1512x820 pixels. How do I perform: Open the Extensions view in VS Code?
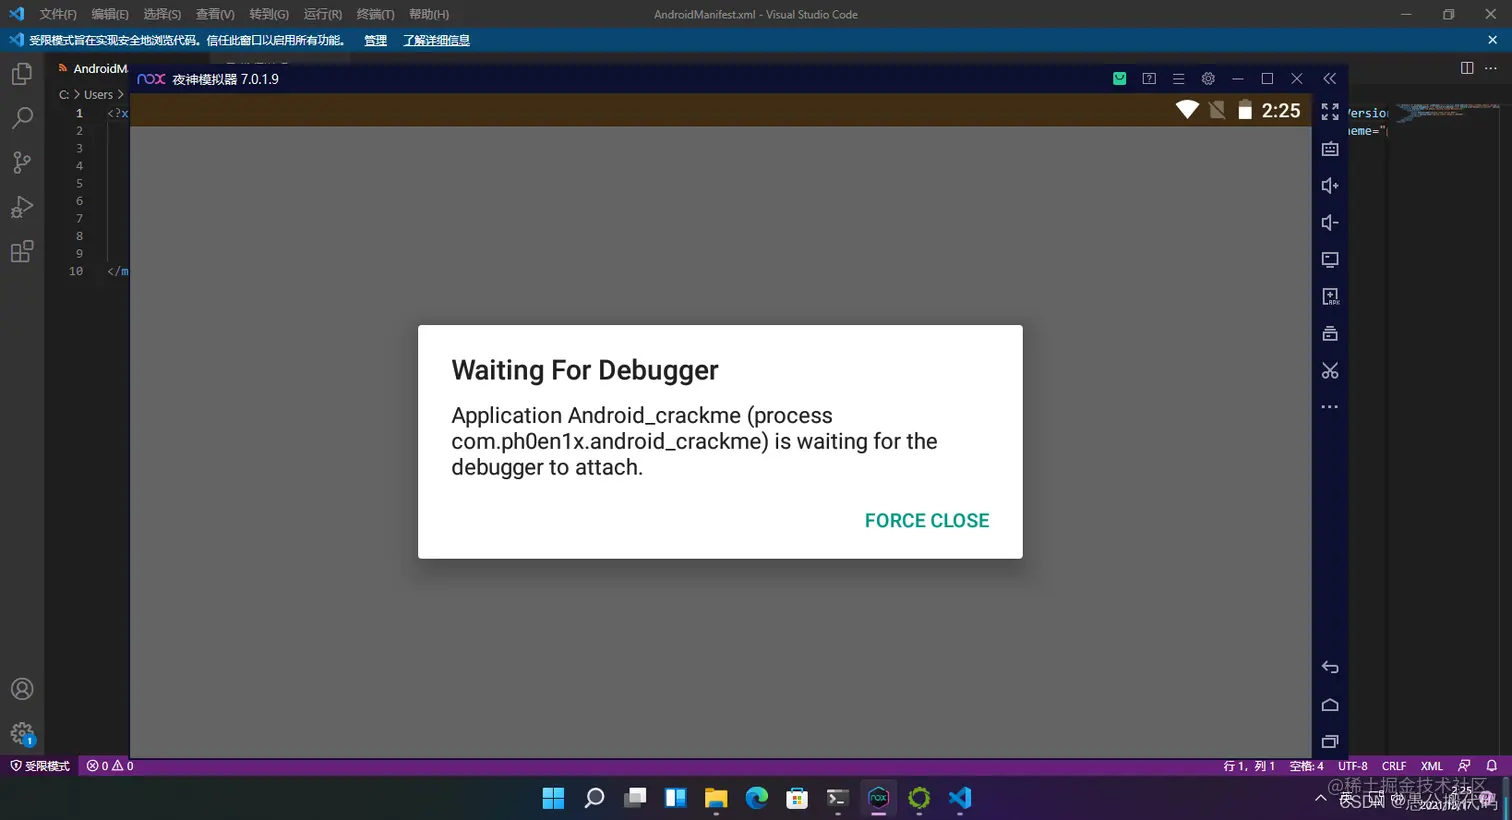pyautogui.click(x=22, y=251)
